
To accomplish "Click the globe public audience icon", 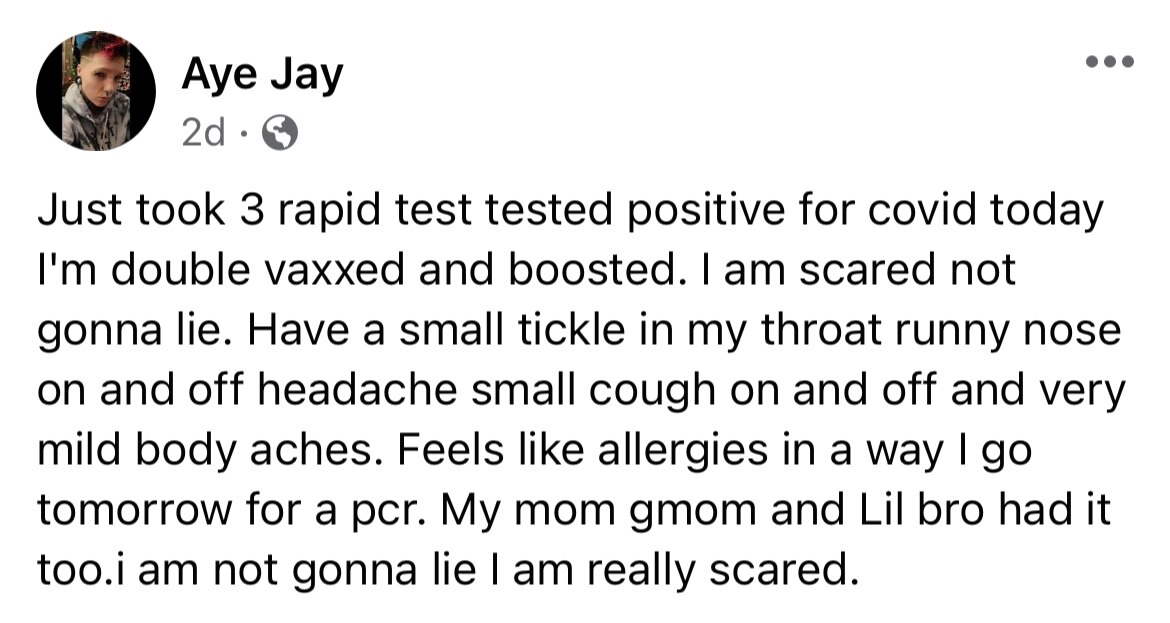I will tap(281, 133).
